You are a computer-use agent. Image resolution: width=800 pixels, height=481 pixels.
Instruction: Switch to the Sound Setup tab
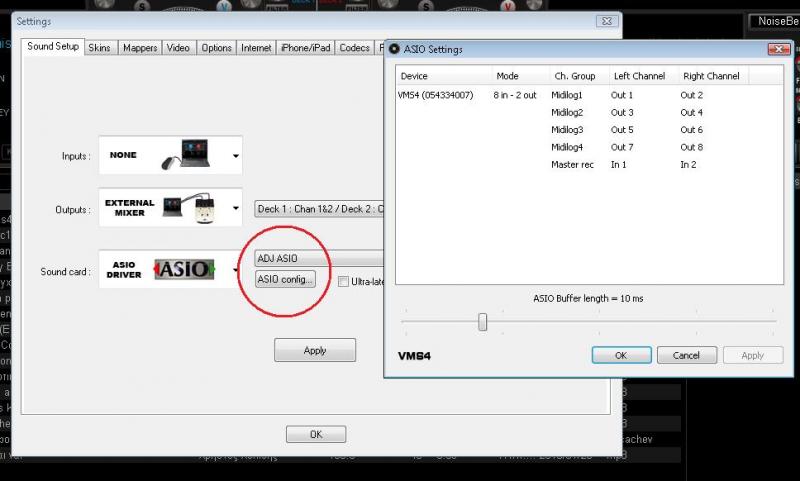tap(53, 46)
